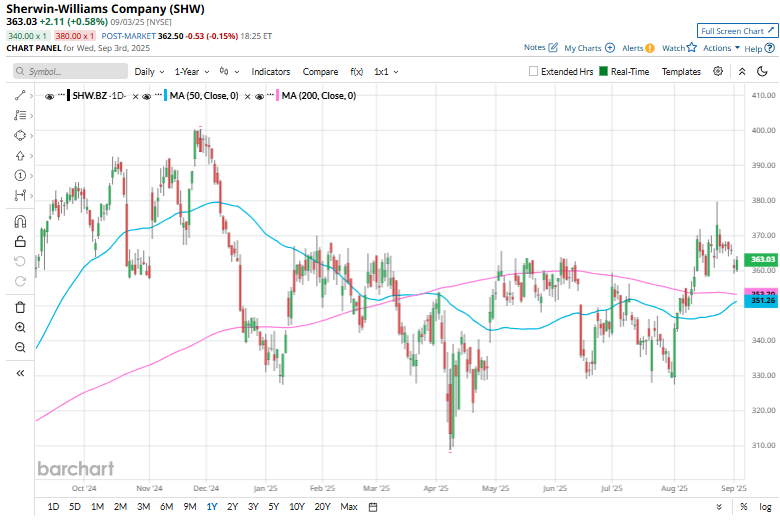Open the chart type candlestick dropdown
780x525 pixels.
coord(229,72)
